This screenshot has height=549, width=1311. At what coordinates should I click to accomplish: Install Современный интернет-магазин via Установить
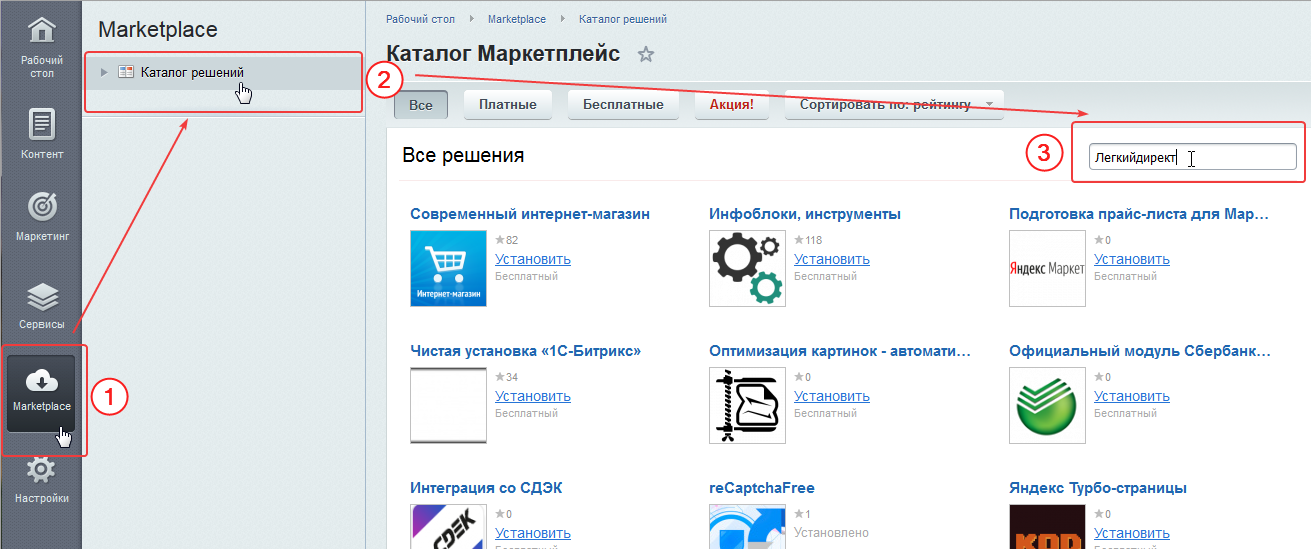click(533, 259)
